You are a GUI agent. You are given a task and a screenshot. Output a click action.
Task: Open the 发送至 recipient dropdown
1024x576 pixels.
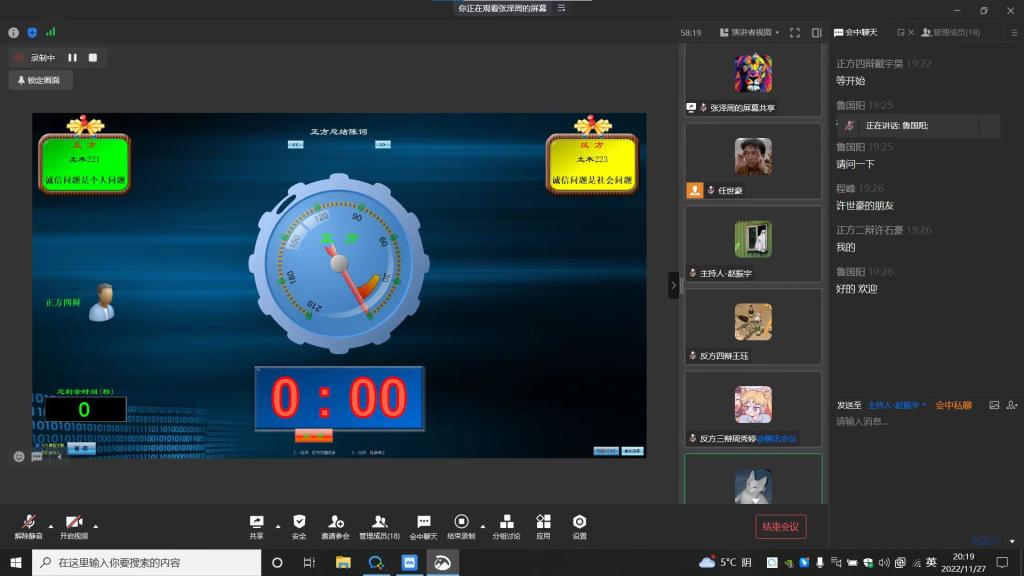click(x=897, y=405)
